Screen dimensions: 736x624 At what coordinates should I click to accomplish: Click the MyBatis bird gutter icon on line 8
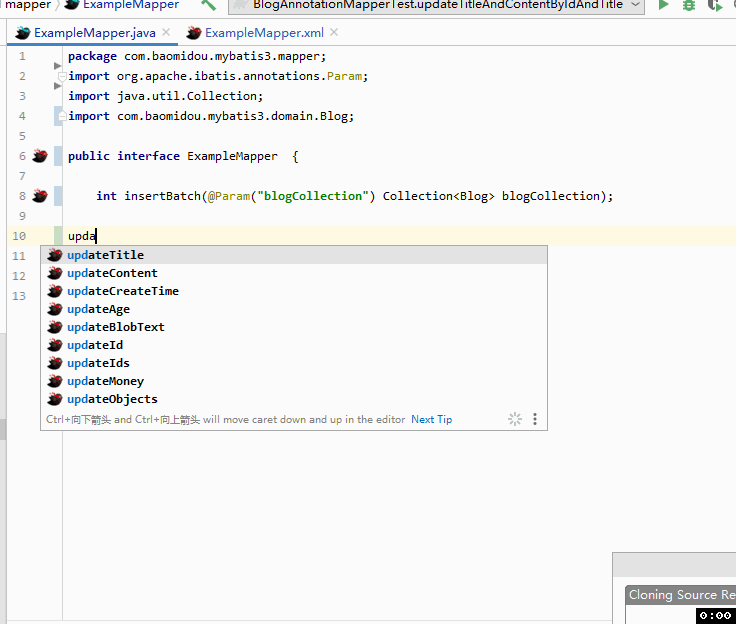[40, 196]
